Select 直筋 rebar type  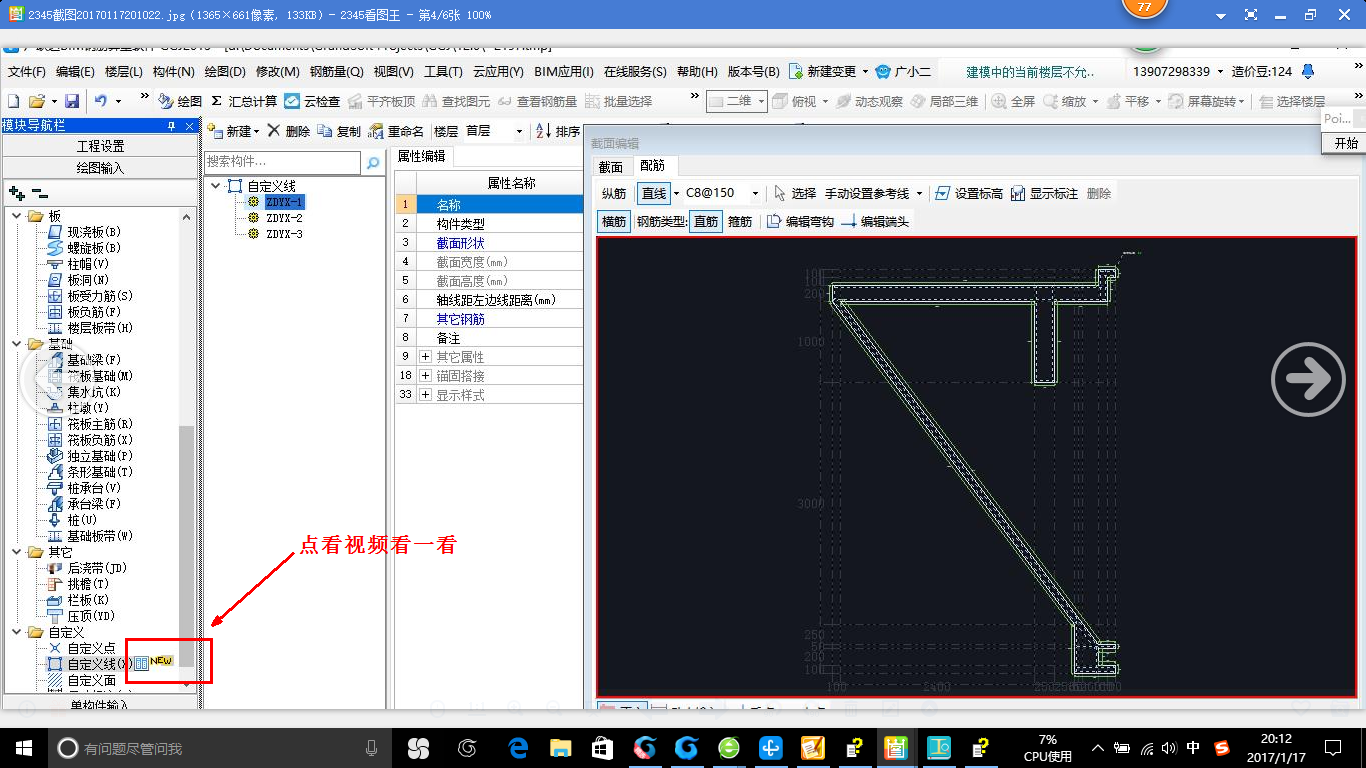click(706, 221)
